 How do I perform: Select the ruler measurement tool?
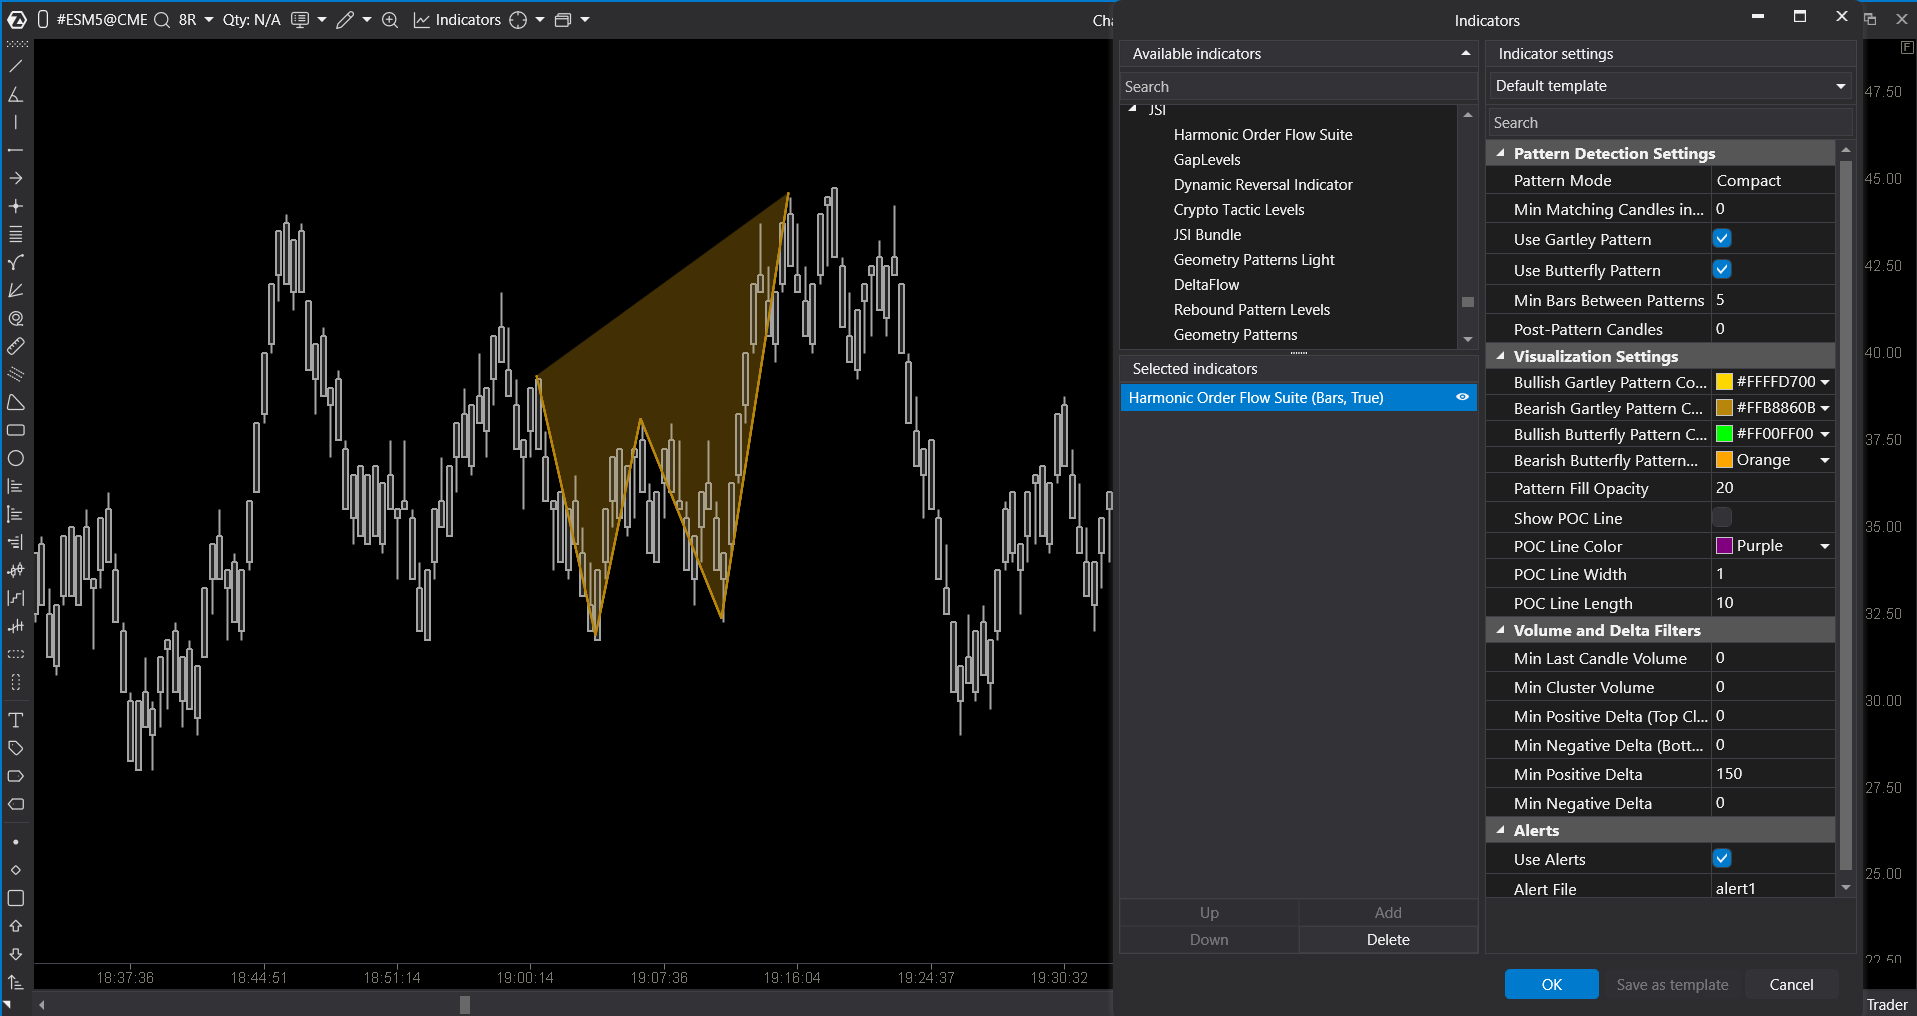(15, 346)
